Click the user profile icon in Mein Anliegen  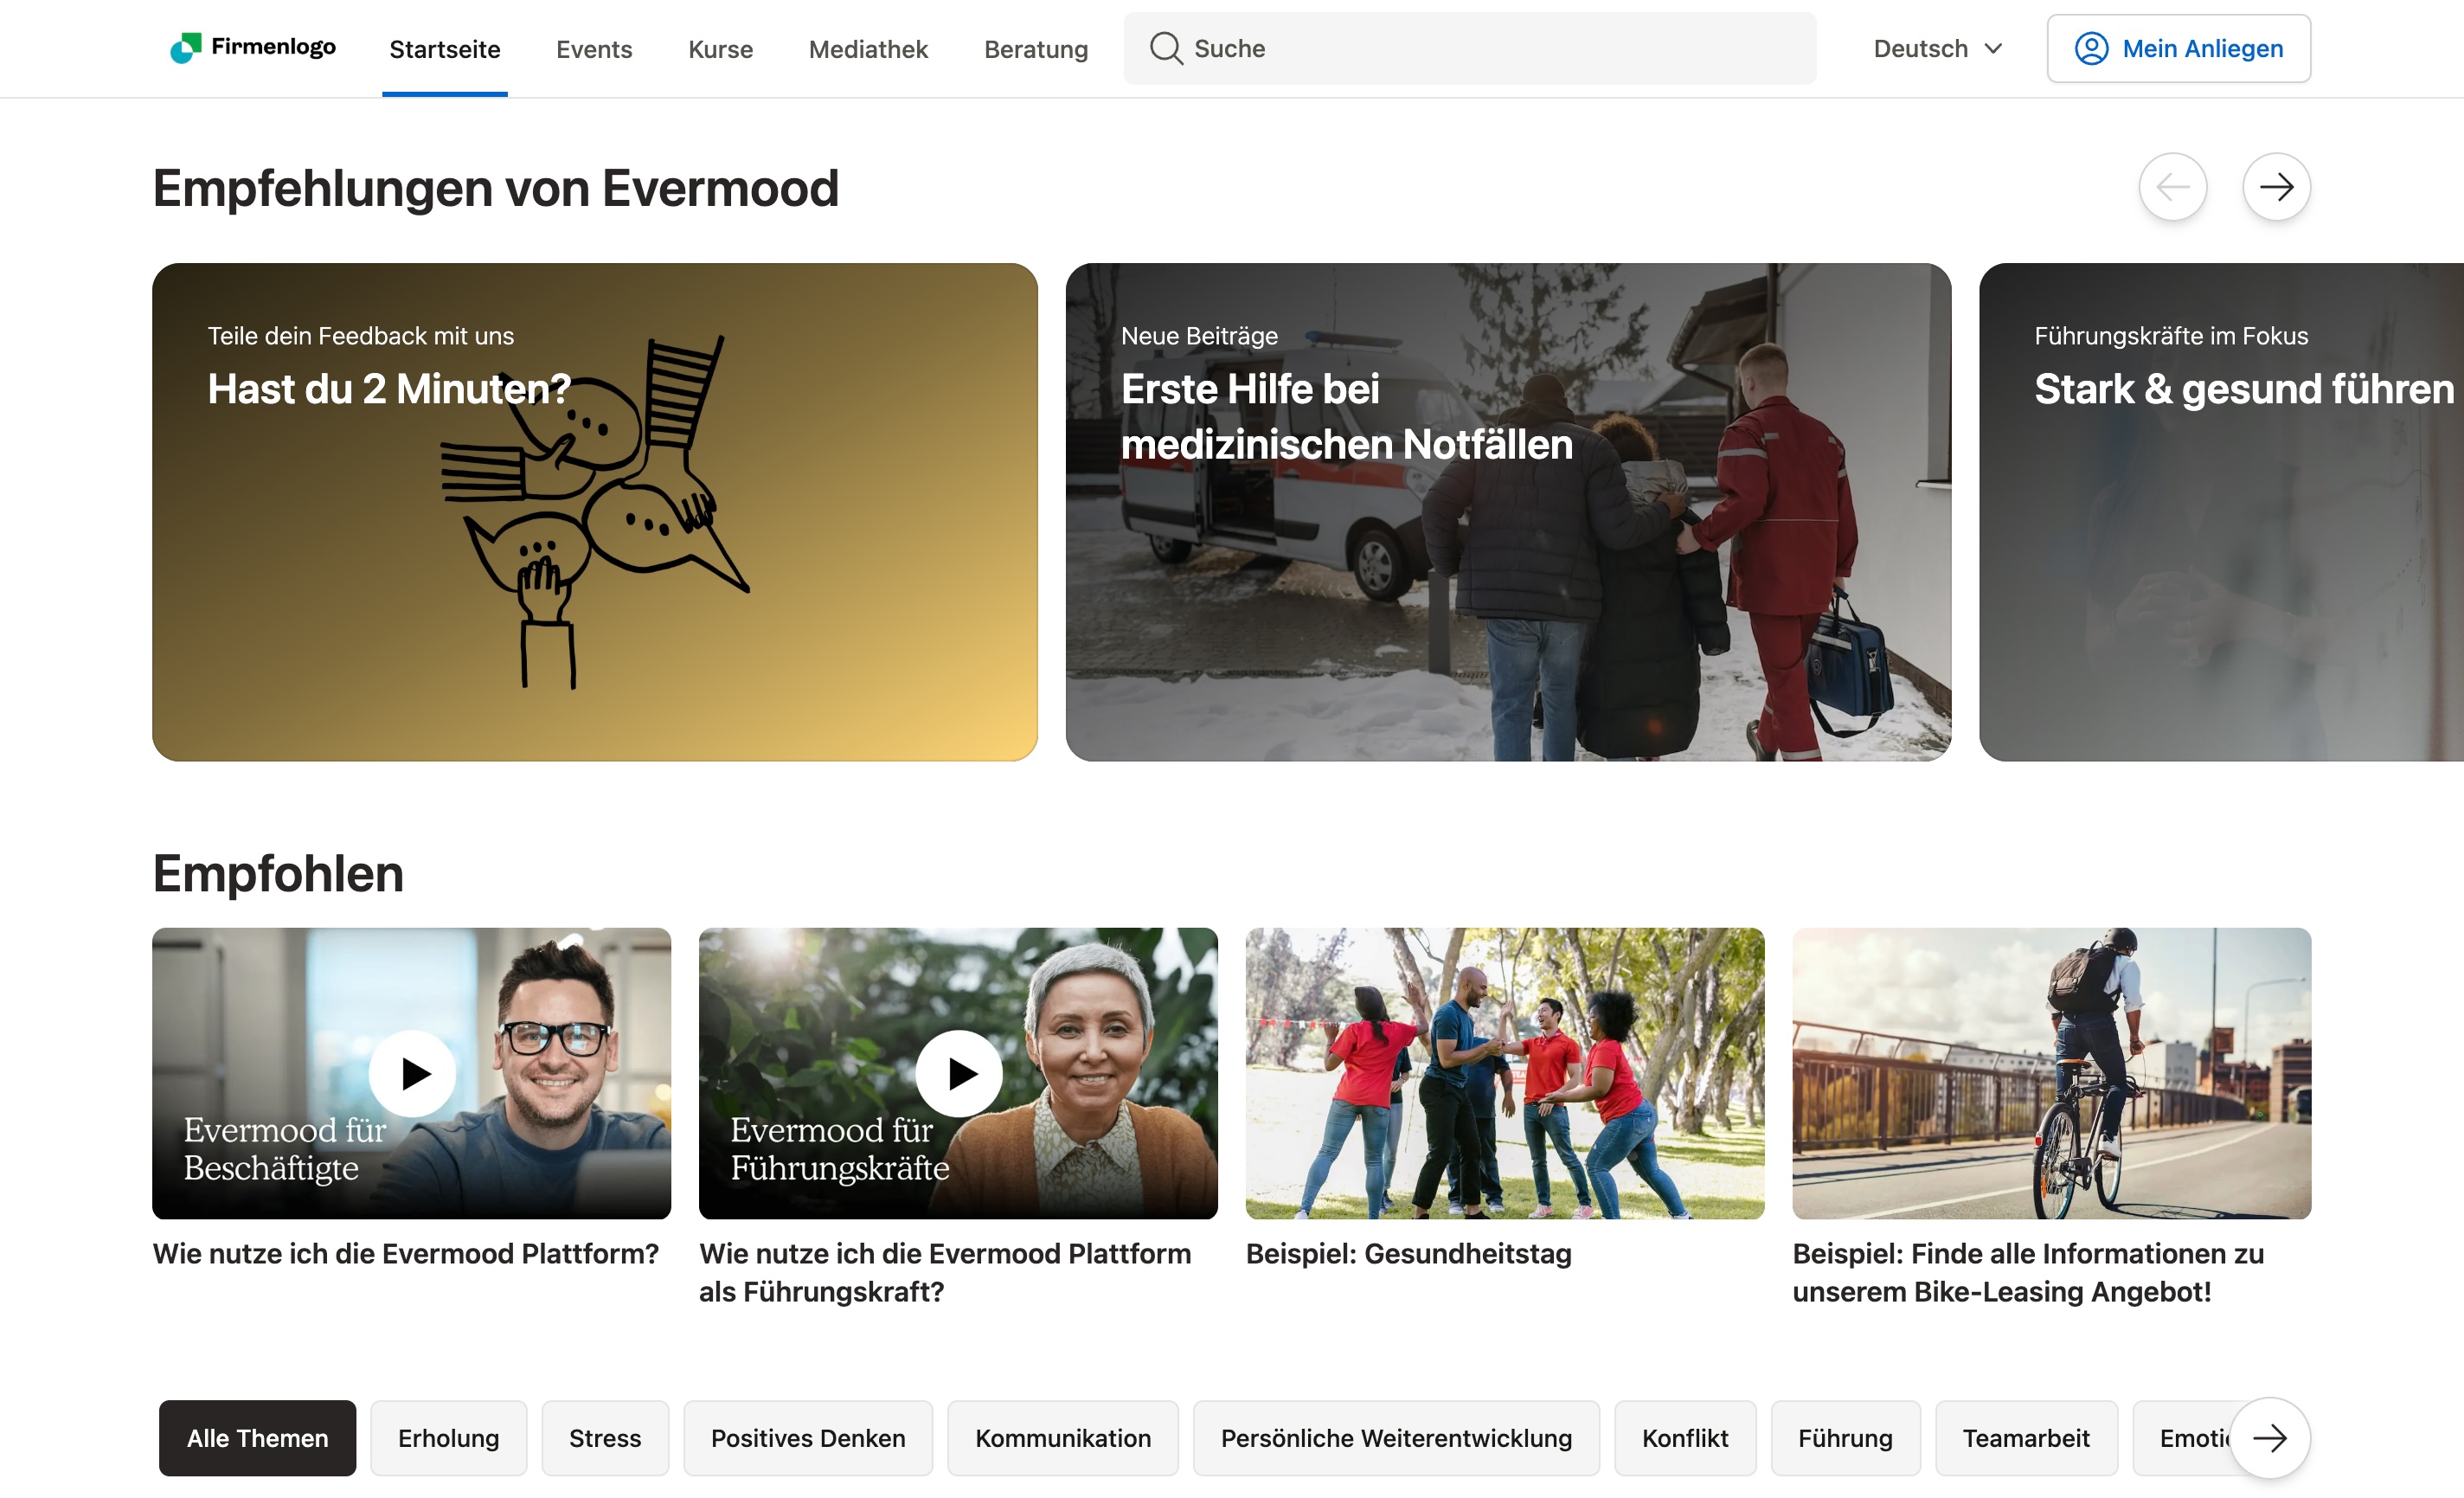2091,48
